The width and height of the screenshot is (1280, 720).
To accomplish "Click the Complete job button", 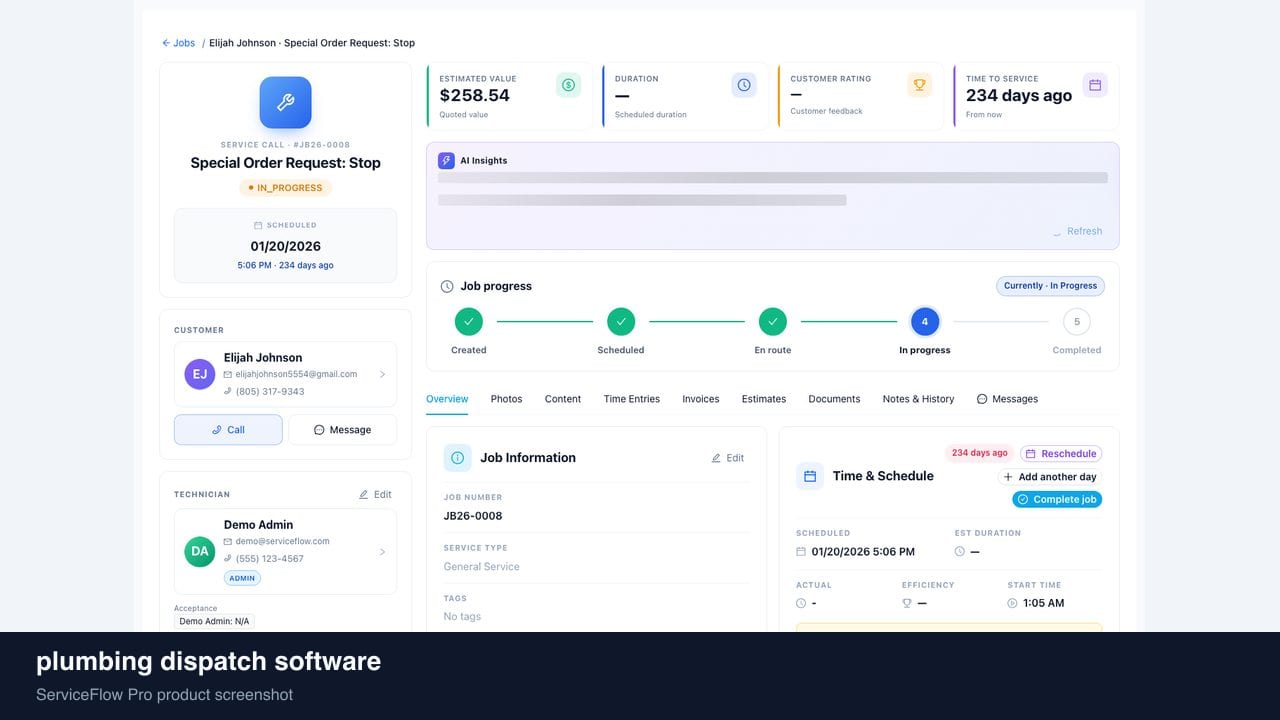I will tap(1057, 499).
